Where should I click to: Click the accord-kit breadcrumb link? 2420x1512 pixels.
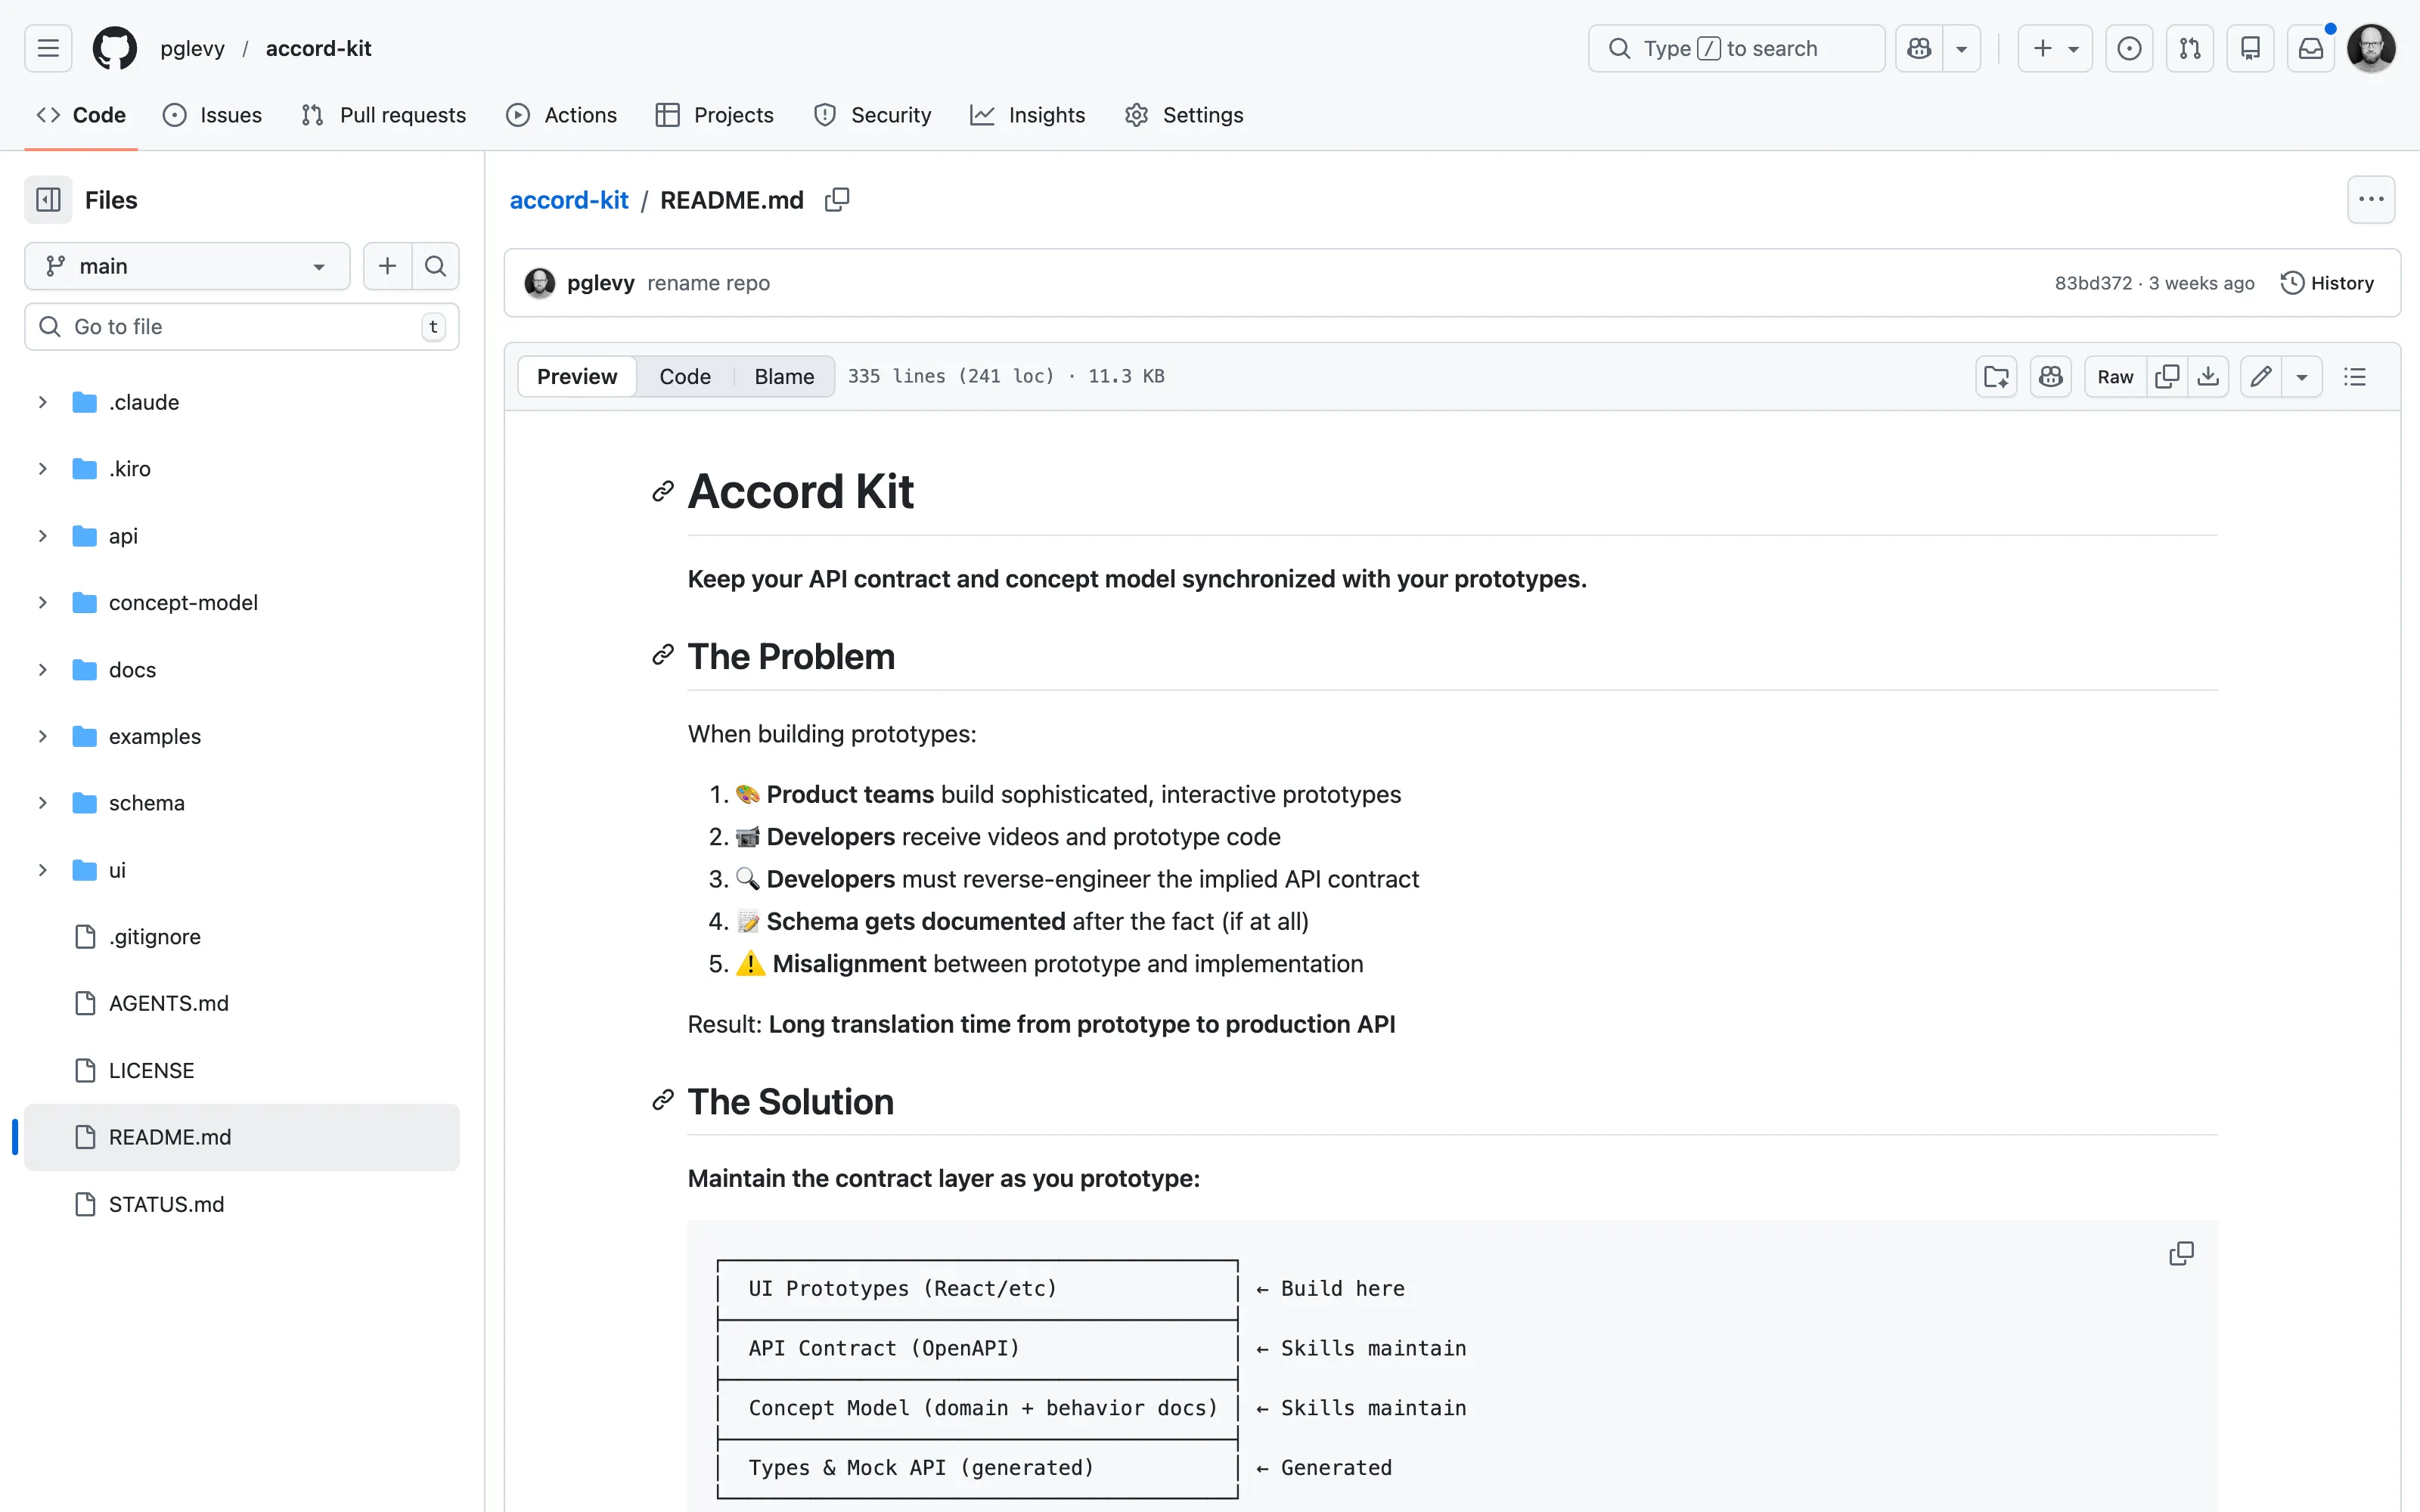click(x=569, y=200)
